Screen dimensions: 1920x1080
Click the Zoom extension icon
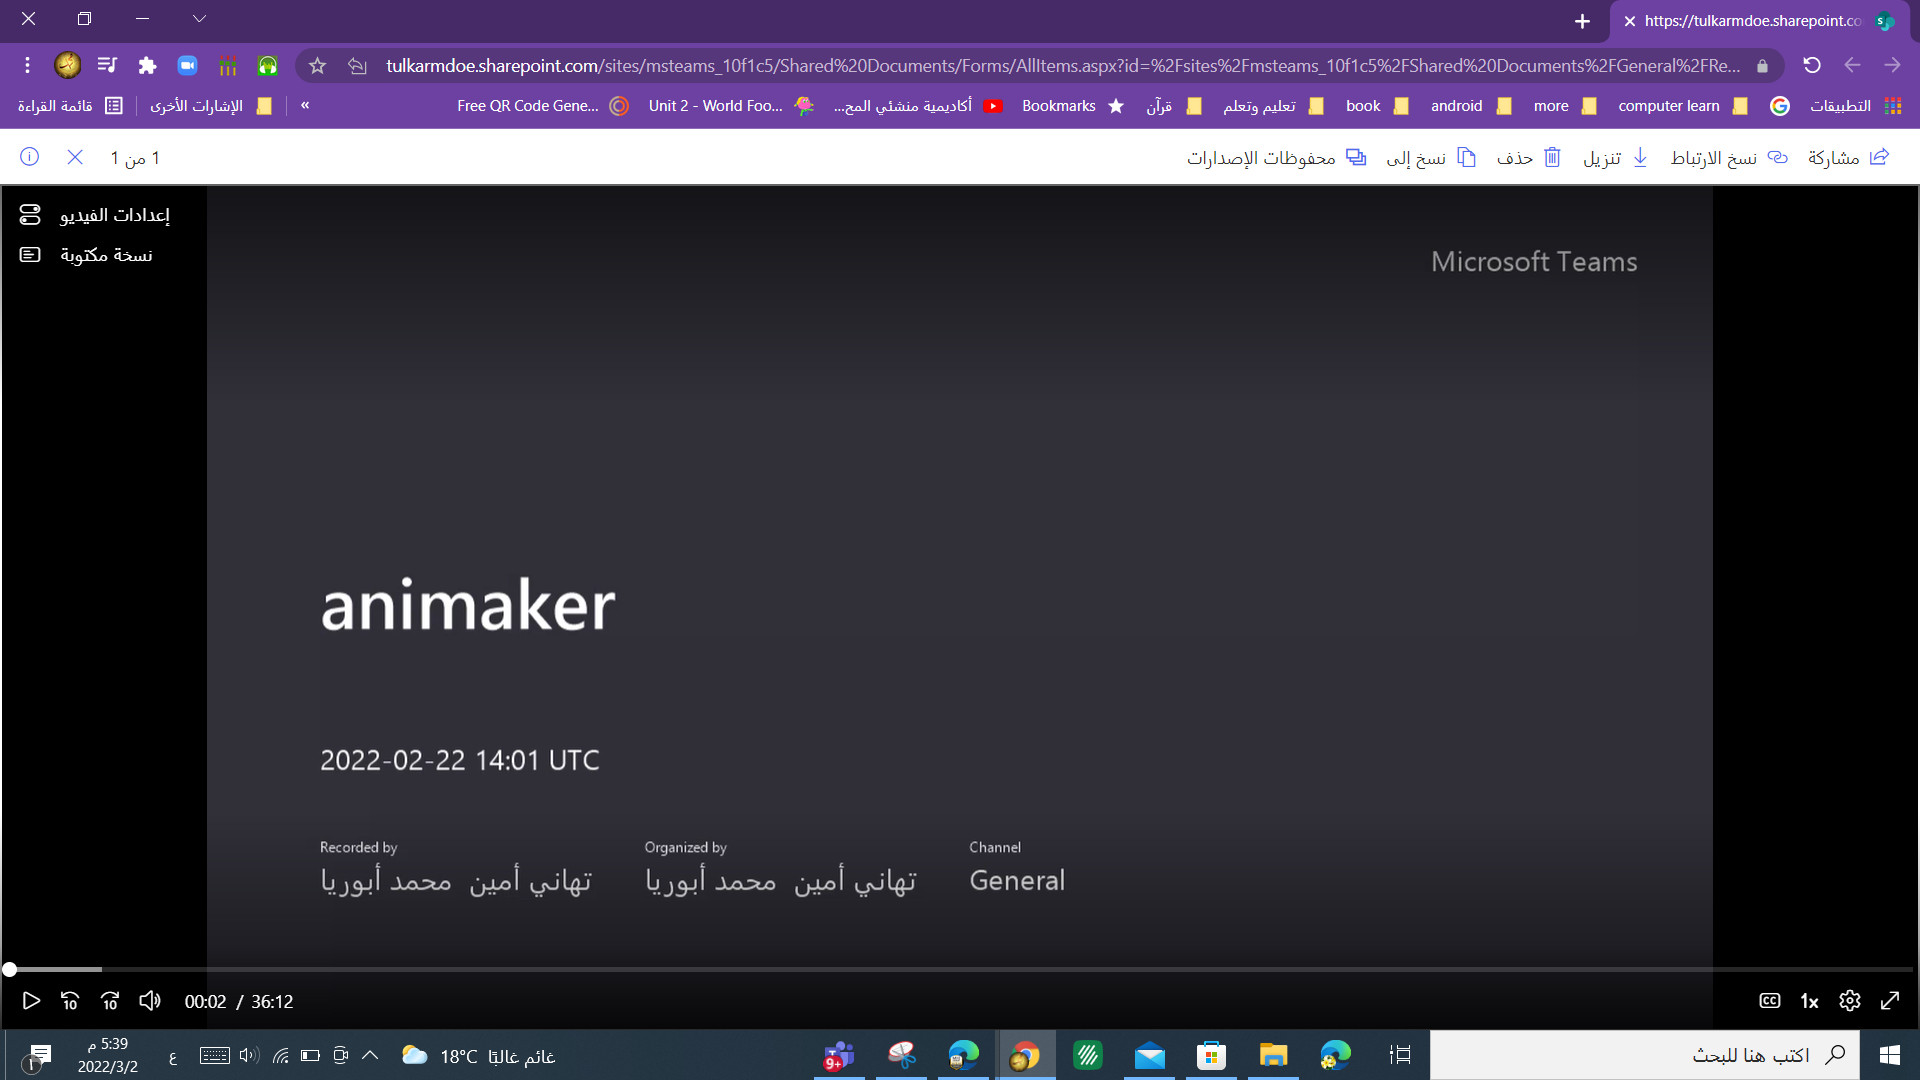187,66
